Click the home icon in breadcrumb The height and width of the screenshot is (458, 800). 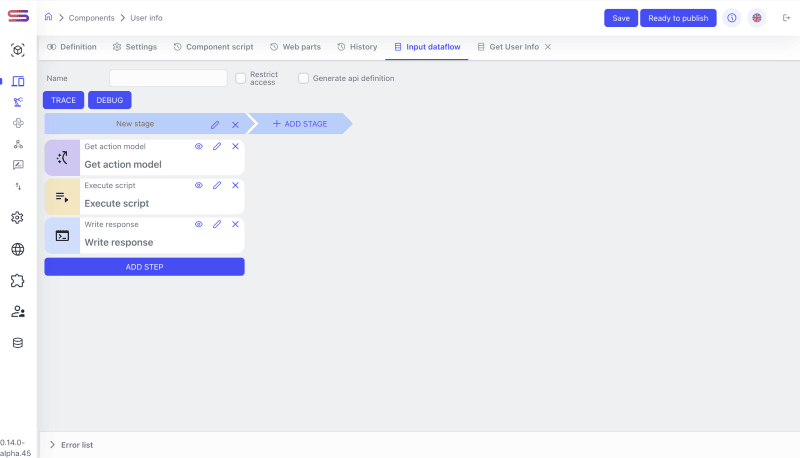[x=48, y=17]
